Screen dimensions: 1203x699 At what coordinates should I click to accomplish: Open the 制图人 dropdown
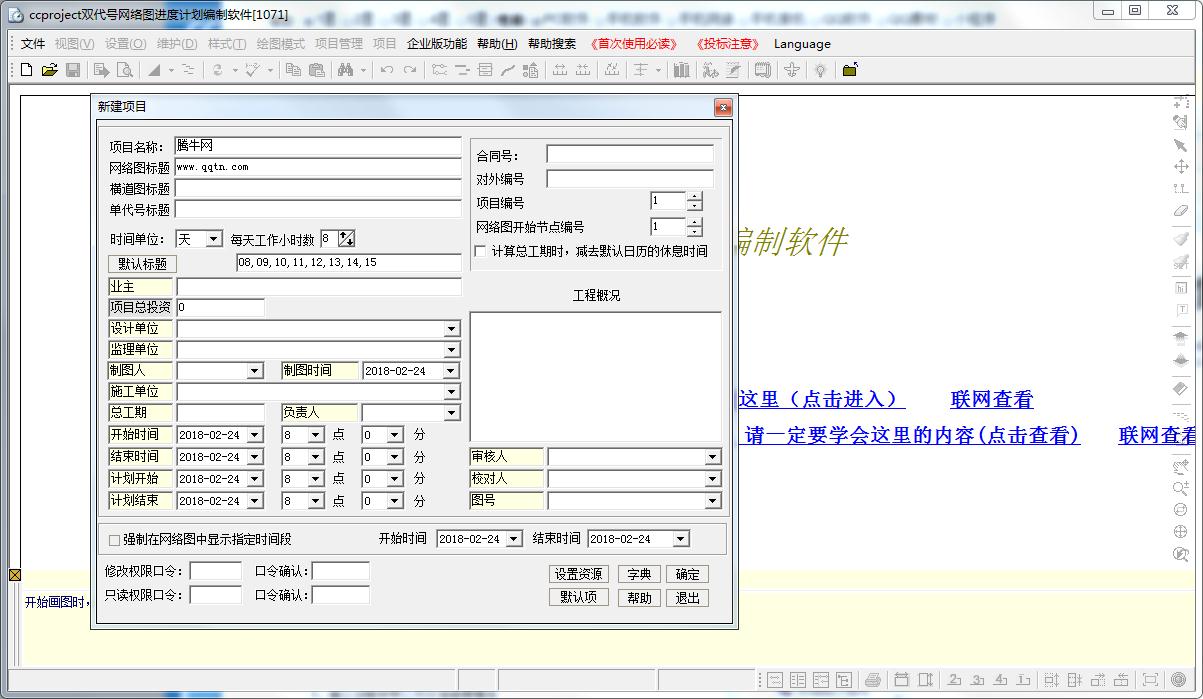(x=253, y=371)
